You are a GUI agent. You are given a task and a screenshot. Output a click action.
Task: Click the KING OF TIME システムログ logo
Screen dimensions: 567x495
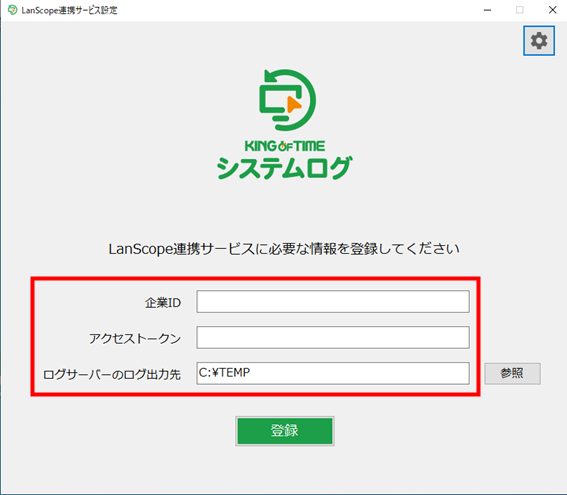(x=285, y=125)
